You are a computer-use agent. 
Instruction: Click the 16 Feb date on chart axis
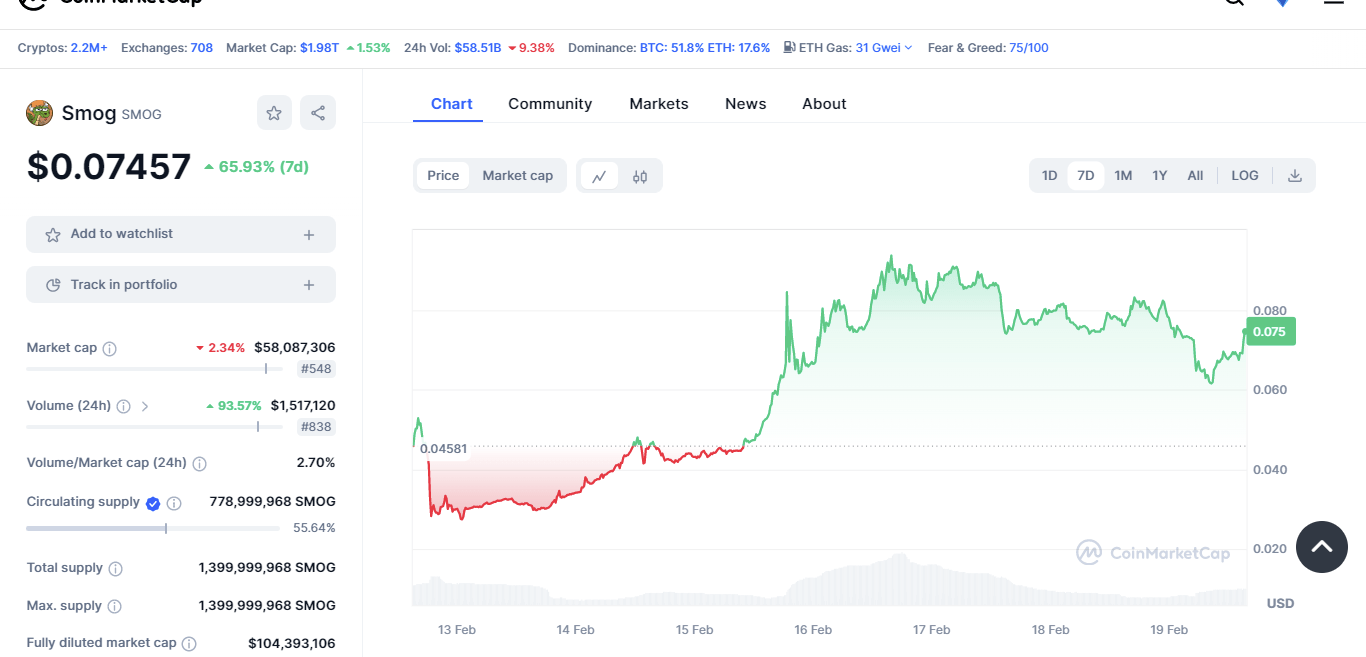pyautogui.click(x=813, y=630)
